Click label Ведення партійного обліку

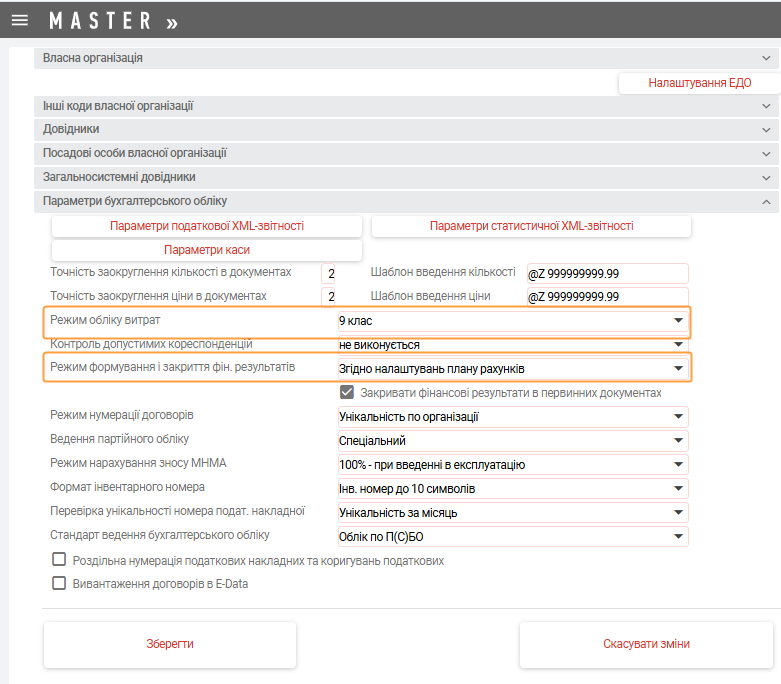click(x=120, y=439)
